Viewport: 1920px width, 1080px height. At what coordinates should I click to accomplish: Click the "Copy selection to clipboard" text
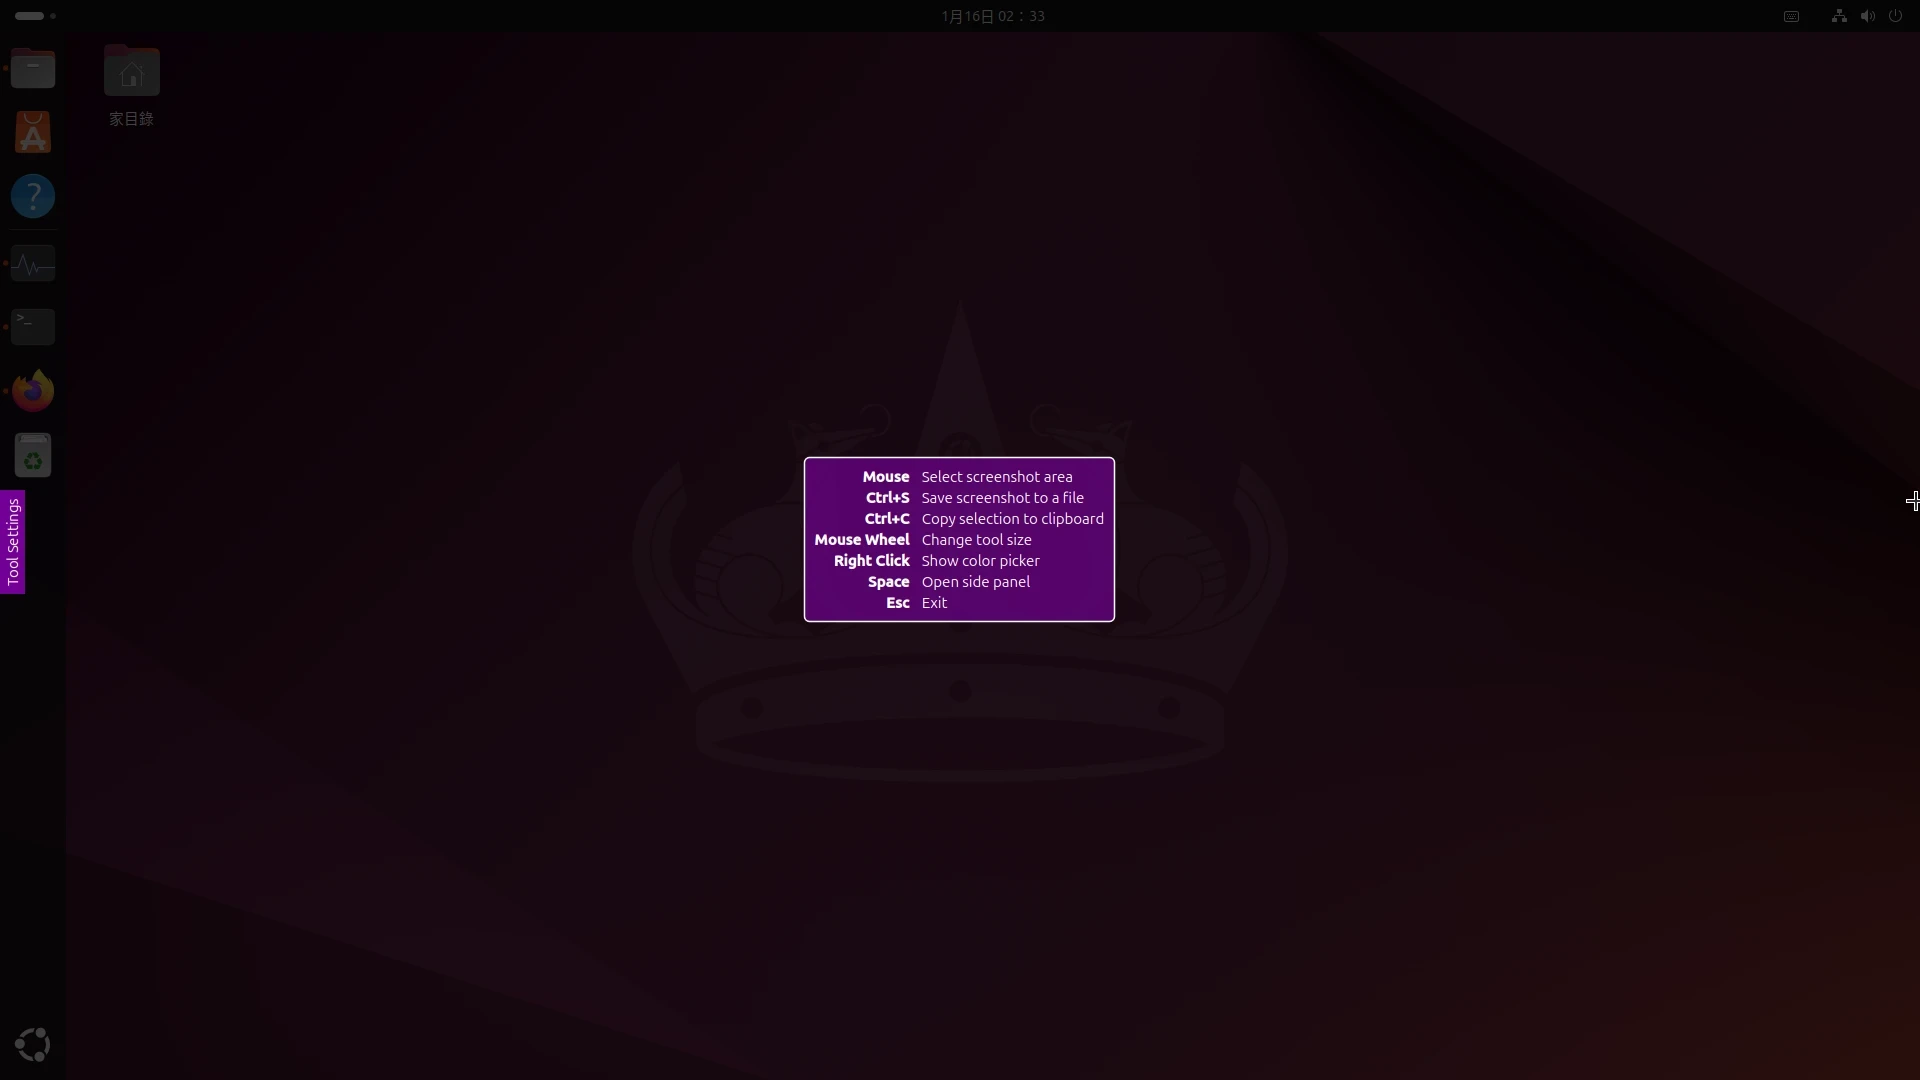tap(1012, 519)
